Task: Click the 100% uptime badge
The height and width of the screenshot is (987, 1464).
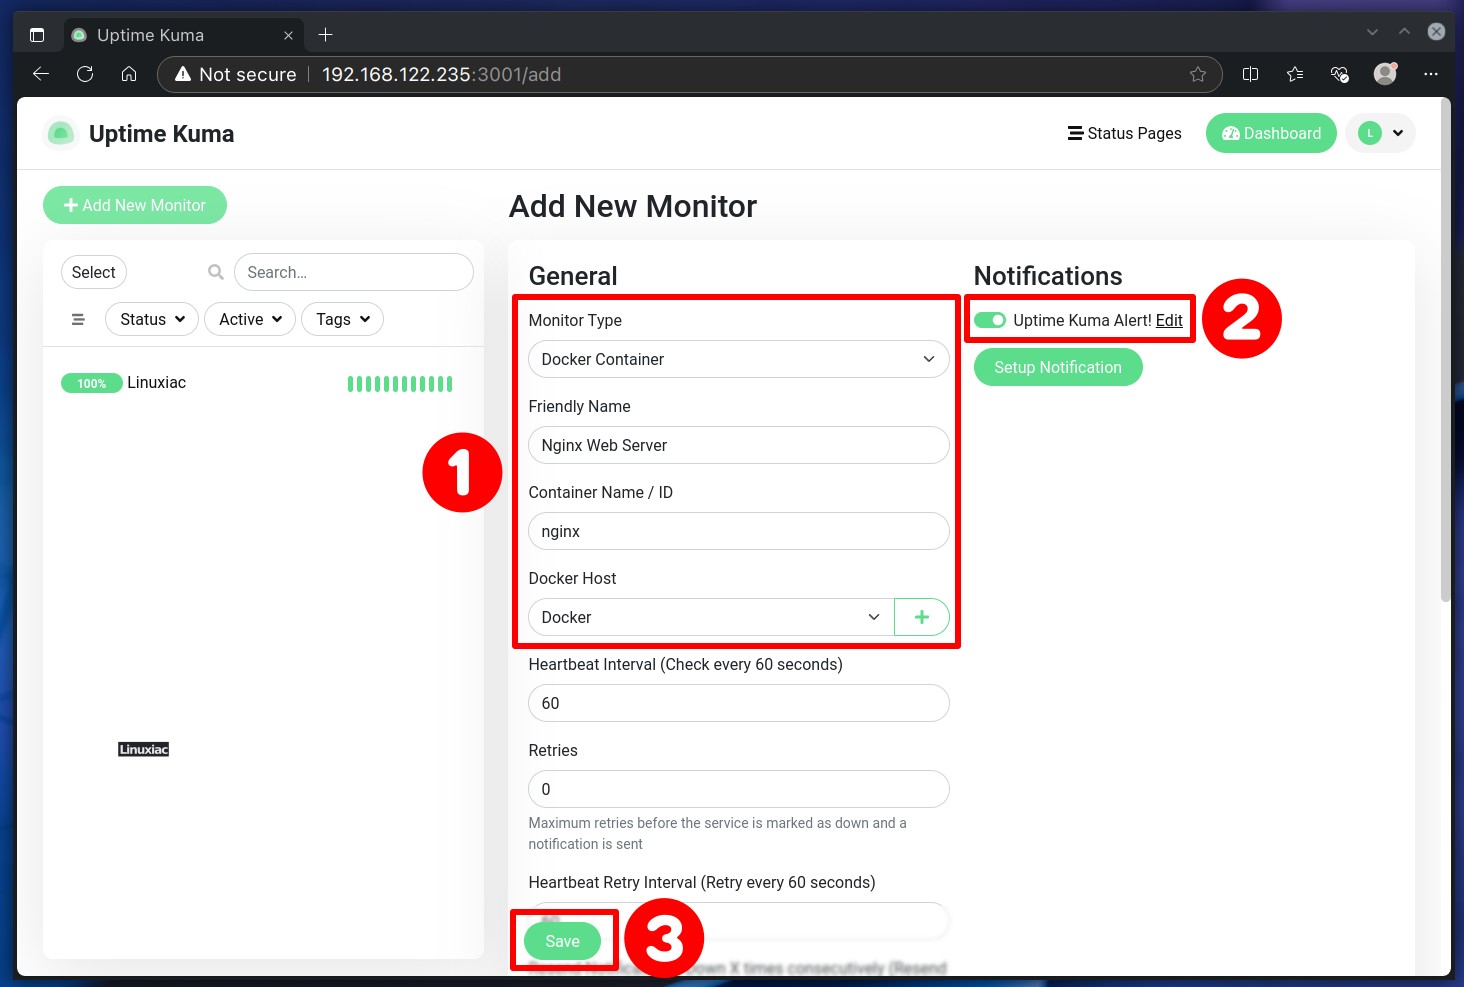Action: (x=92, y=383)
